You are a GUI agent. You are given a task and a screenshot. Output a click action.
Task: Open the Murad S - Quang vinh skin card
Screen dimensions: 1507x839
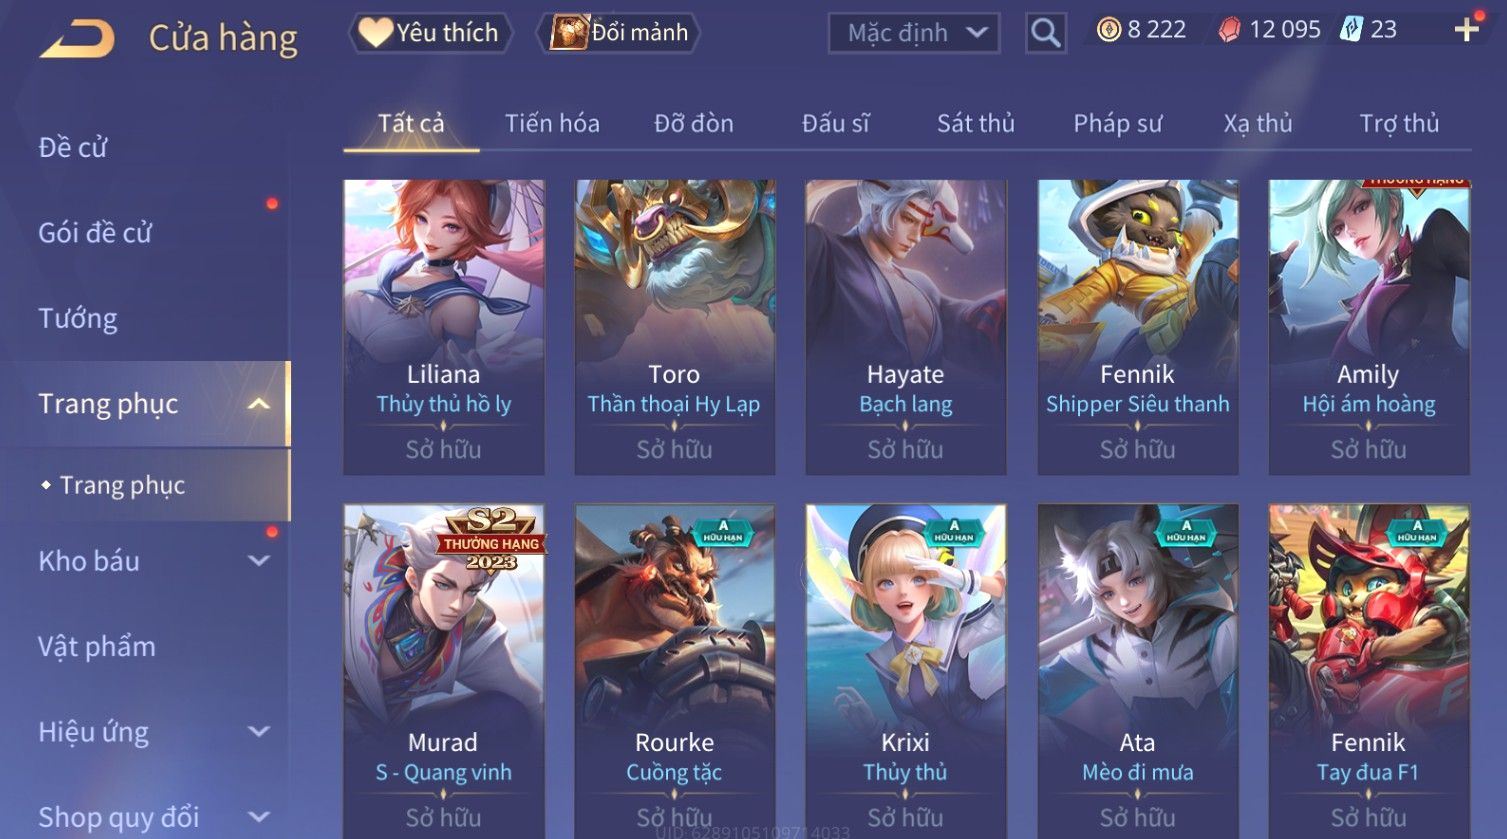tap(444, 670)
